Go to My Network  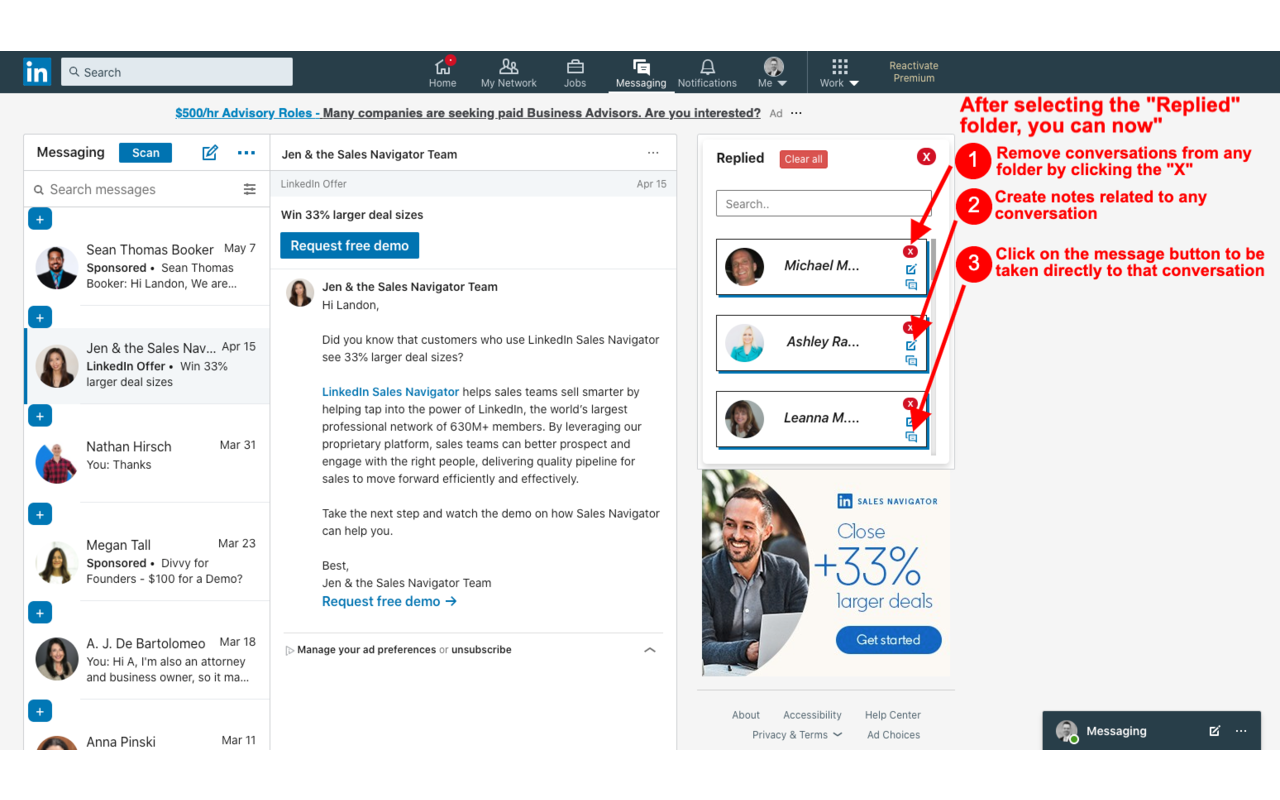click(508, 73)
